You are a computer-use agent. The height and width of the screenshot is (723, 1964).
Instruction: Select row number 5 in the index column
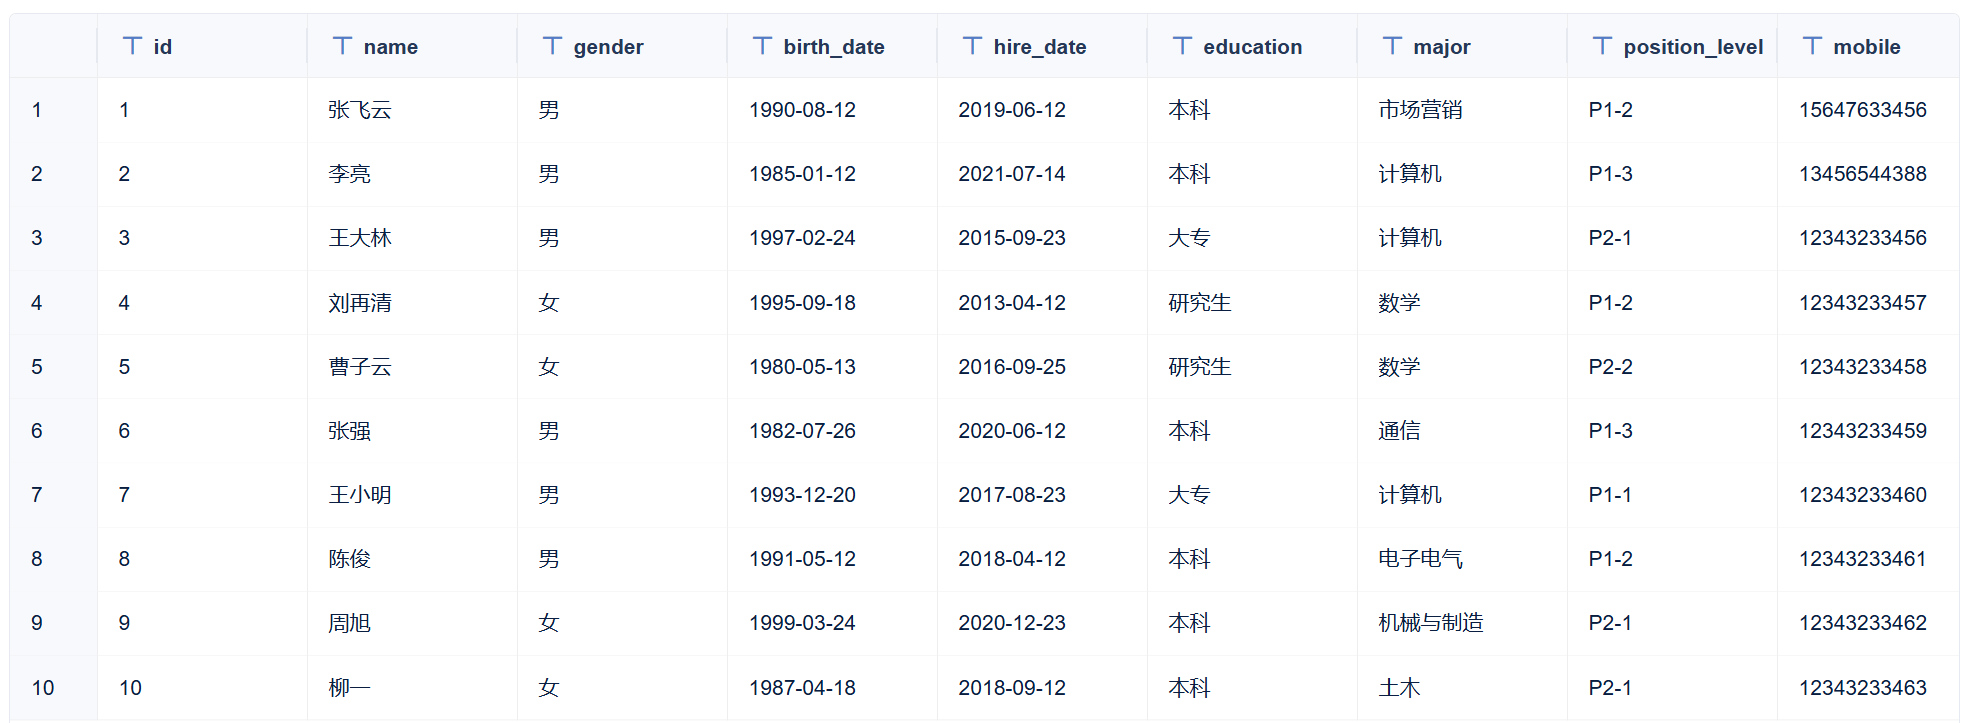click(37, 367)
